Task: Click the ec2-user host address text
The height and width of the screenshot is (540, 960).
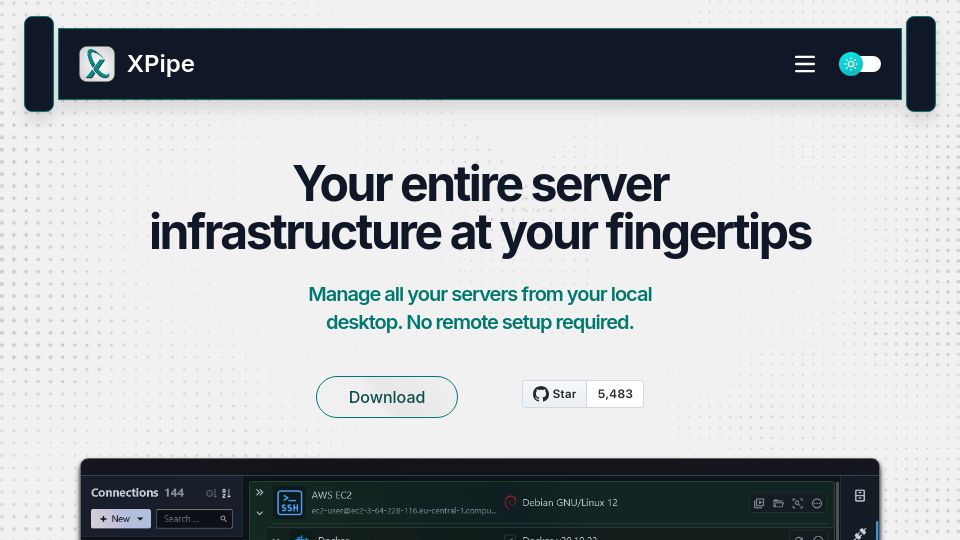Action: click(x=403, y=511)
